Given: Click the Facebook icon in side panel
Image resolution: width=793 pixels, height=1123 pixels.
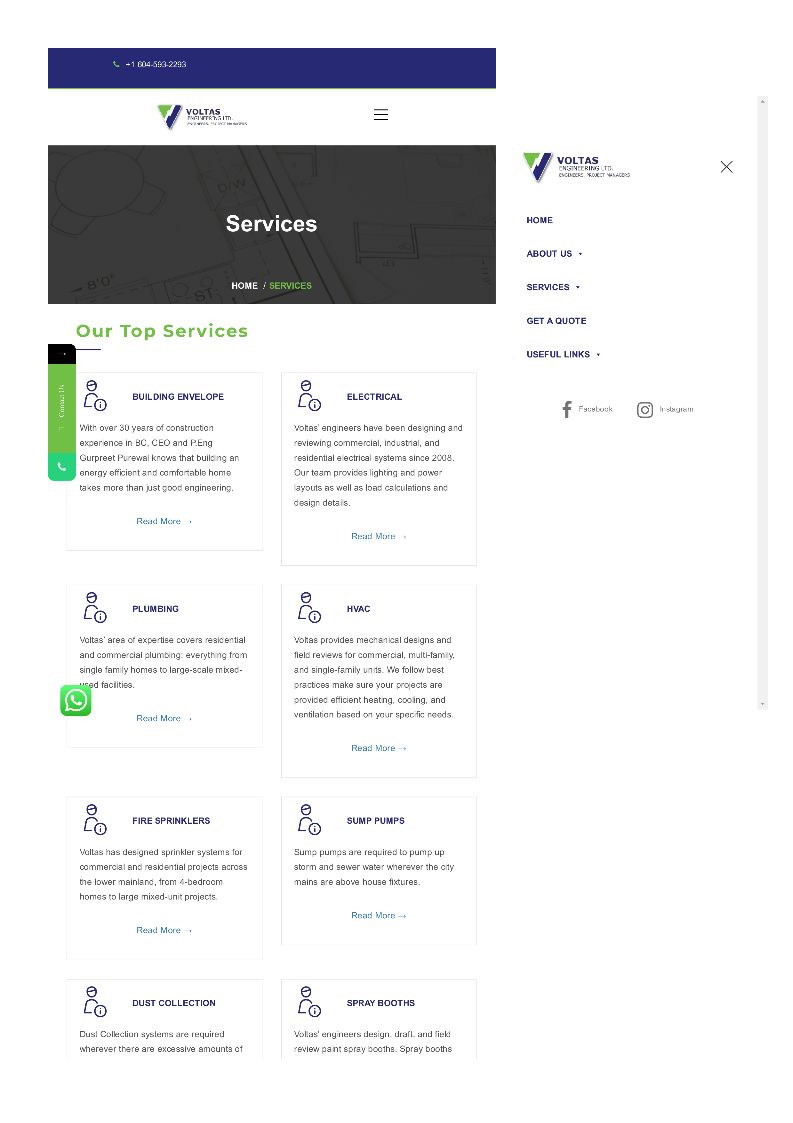Looking at the screenshot, I should pos(567,409).
